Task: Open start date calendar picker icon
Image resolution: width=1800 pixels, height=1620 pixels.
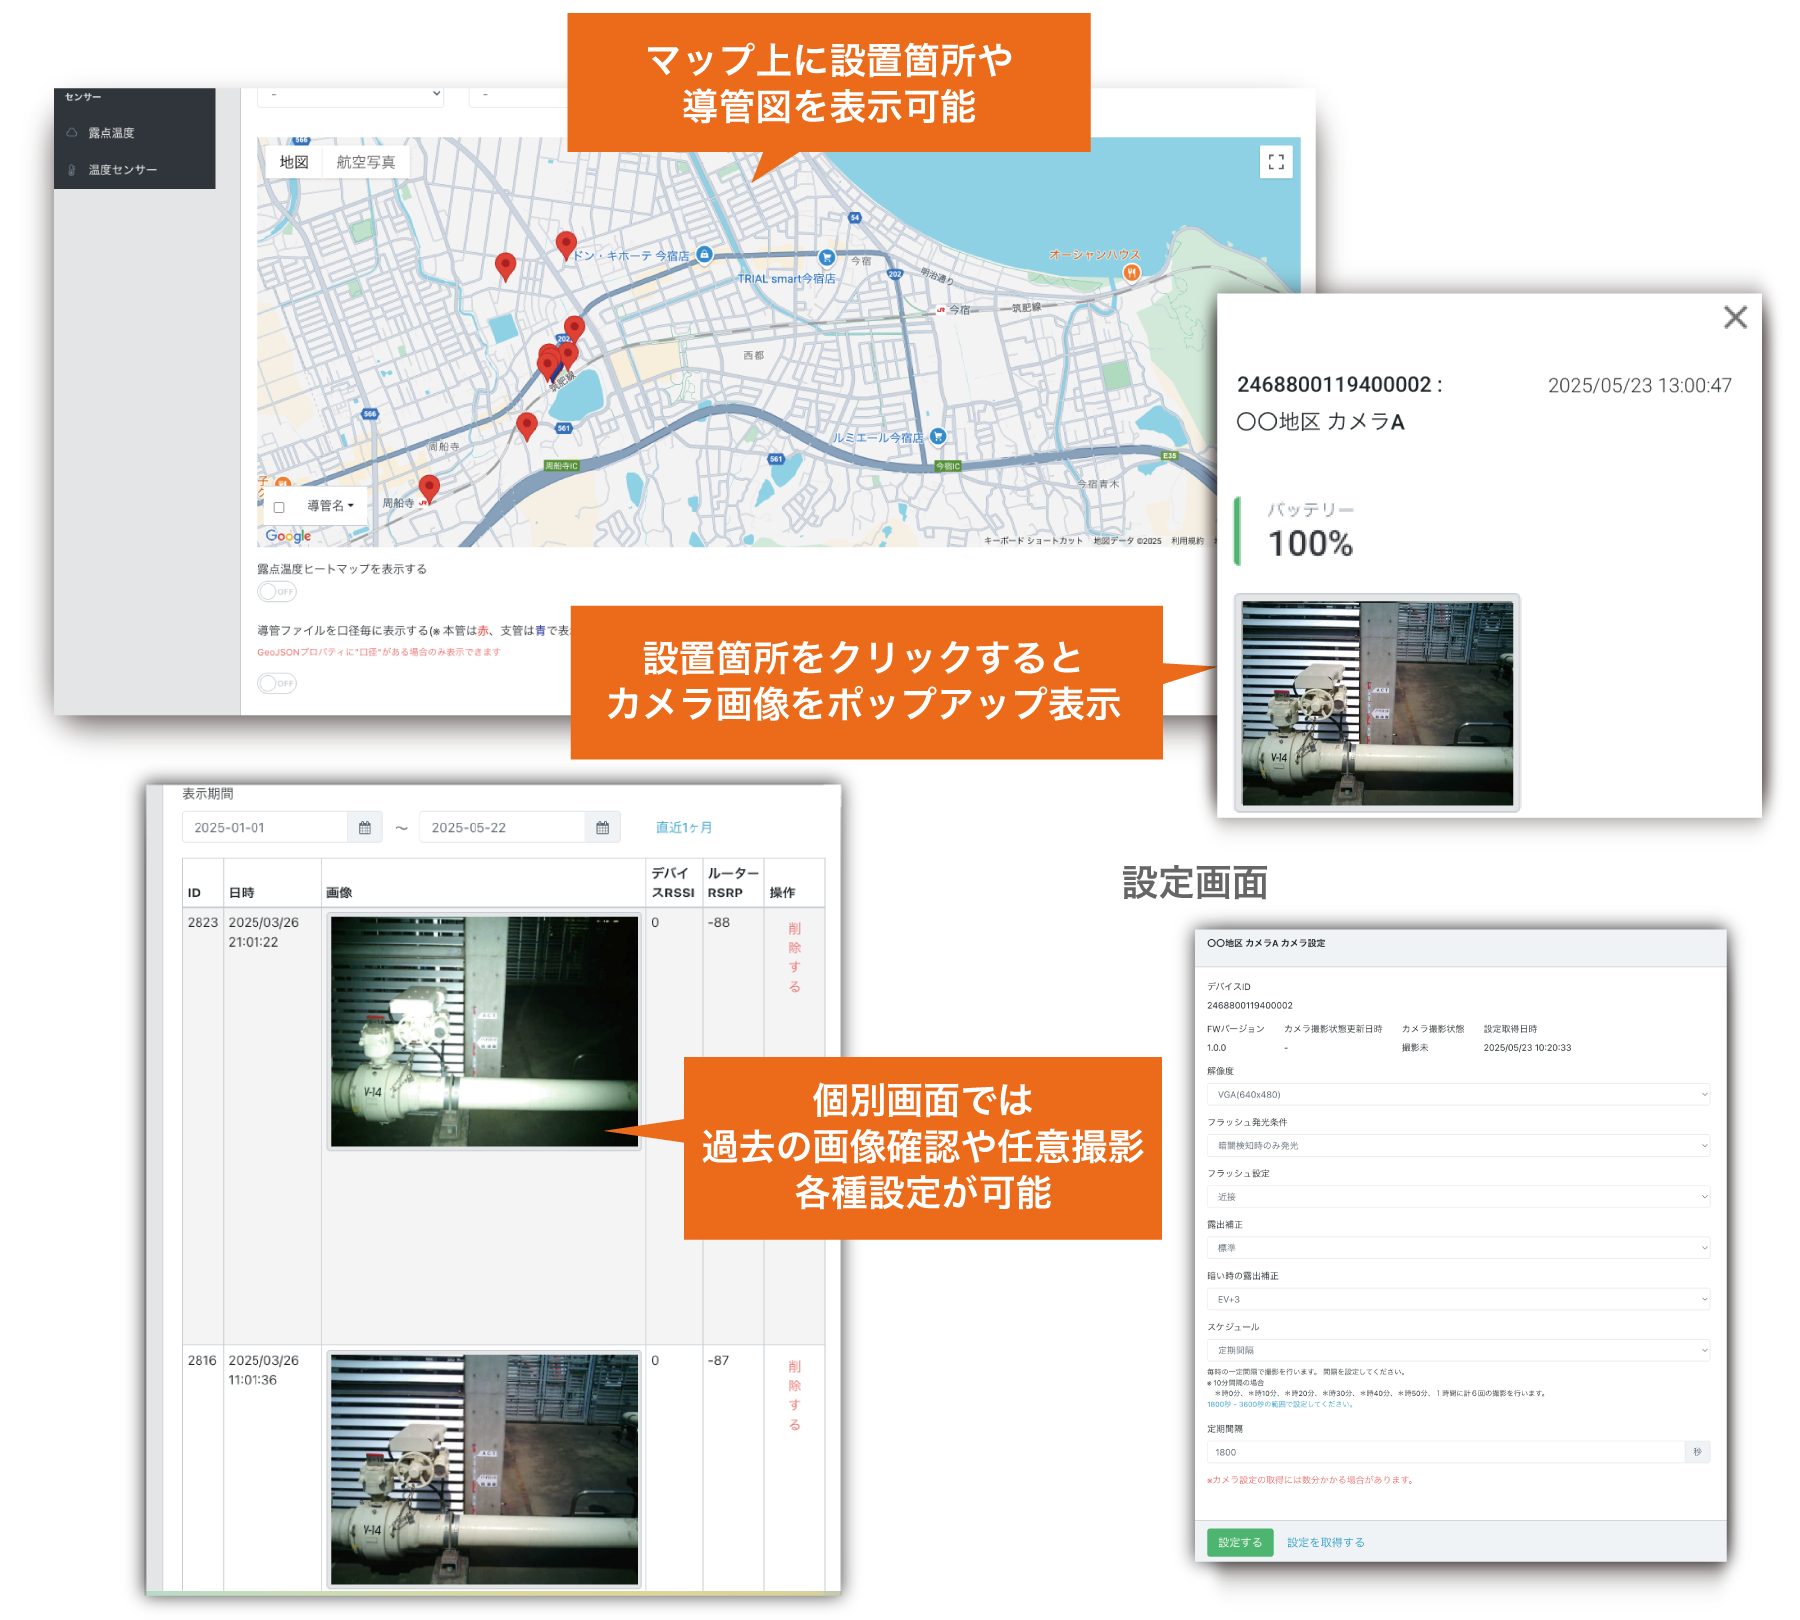Action: (365, 828)
